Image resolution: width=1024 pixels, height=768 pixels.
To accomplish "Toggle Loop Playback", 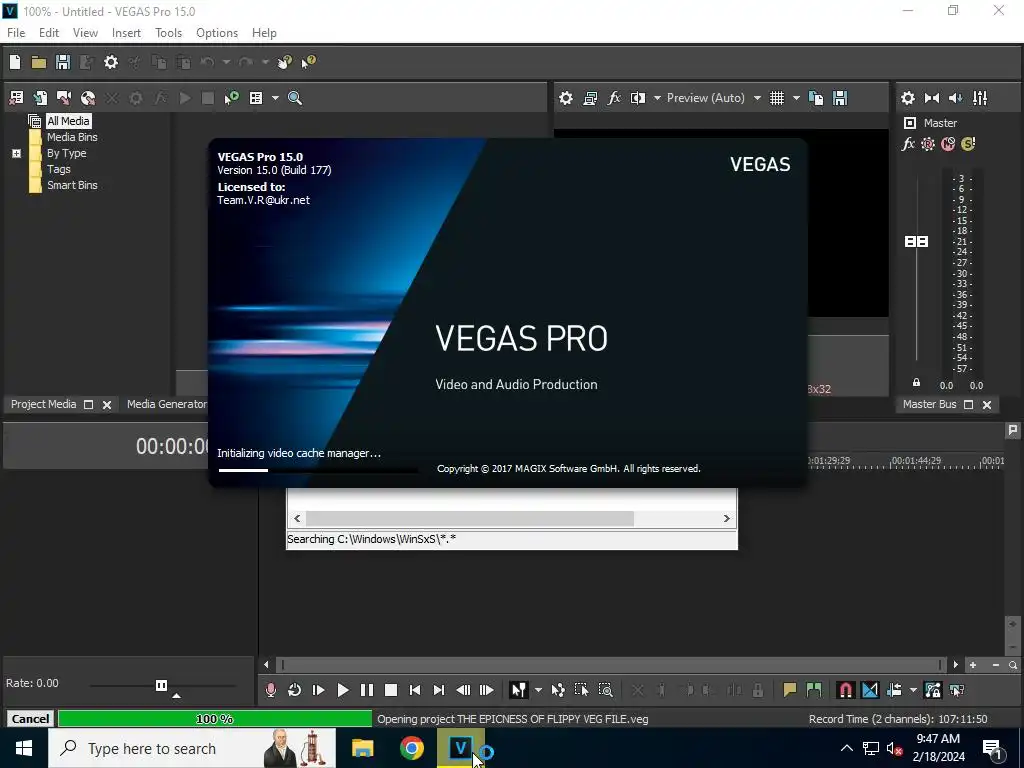I will tap(295, 690).
